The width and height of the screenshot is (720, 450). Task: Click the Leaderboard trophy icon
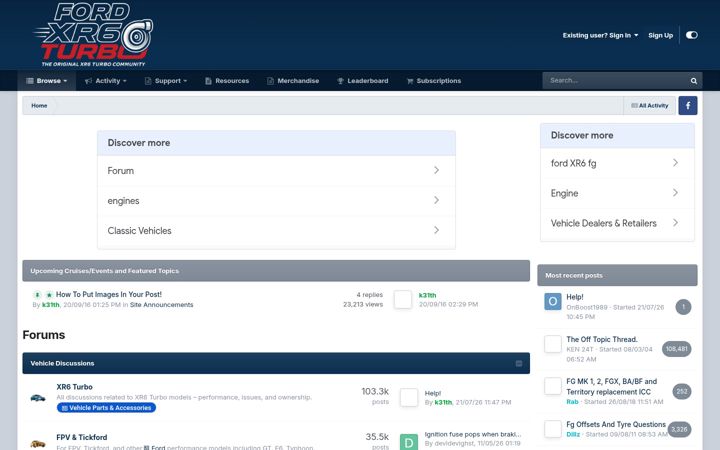pos(340,81)
